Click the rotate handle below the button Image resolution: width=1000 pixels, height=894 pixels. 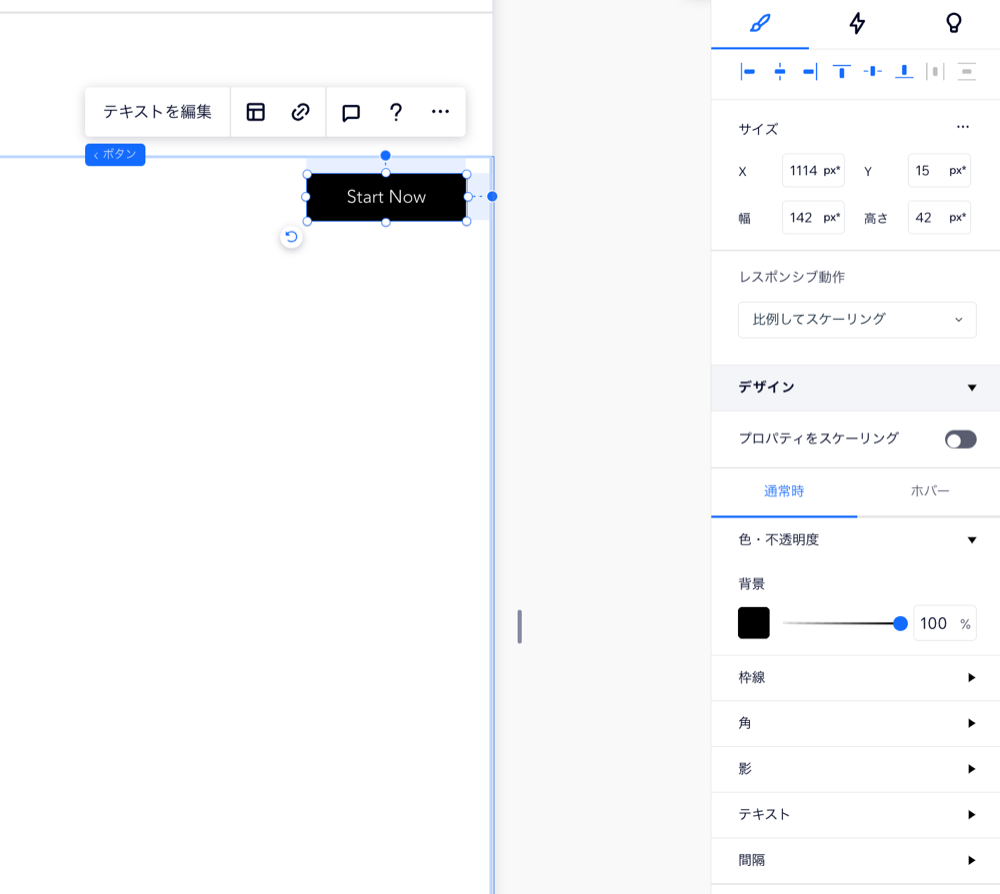pos(291,237)
